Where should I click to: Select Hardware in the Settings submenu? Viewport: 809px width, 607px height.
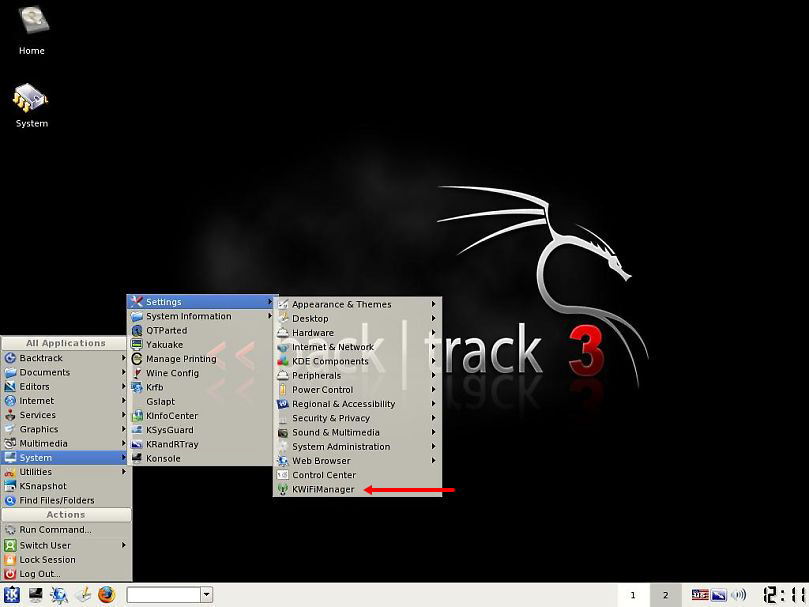tap(357, 333)
